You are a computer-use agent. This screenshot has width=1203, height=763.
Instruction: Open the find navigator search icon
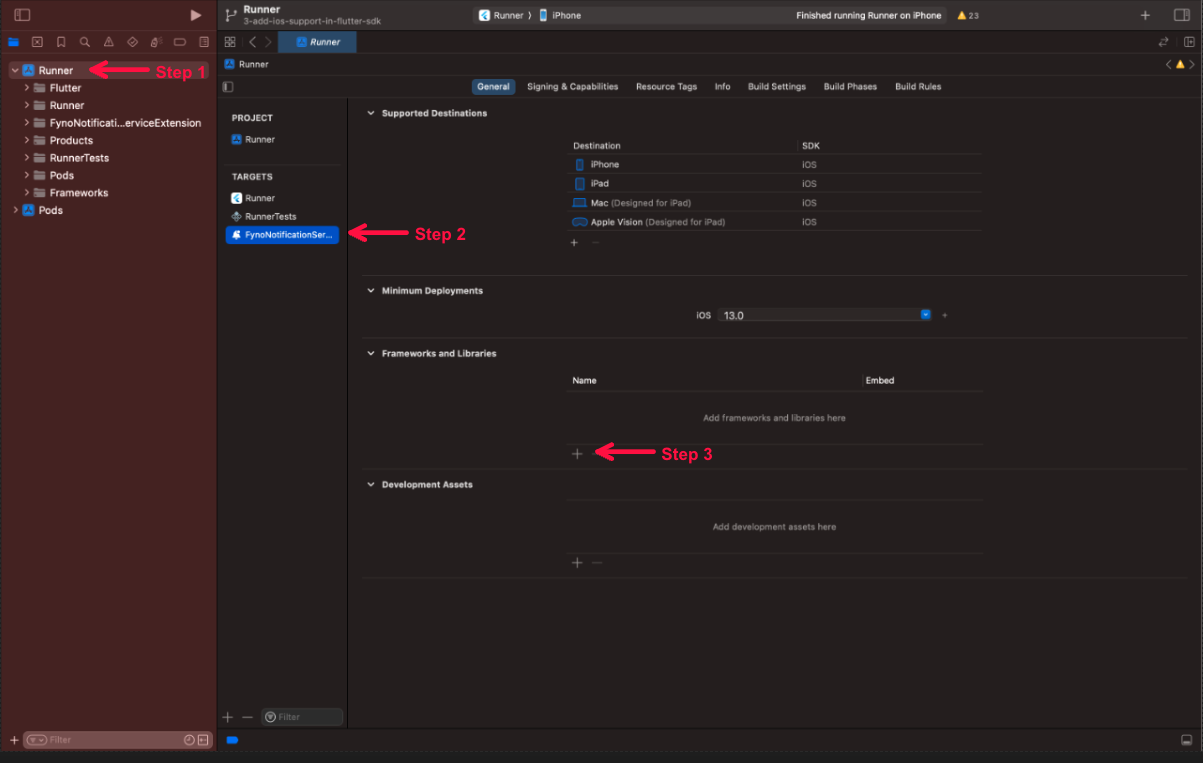[85, 42]
